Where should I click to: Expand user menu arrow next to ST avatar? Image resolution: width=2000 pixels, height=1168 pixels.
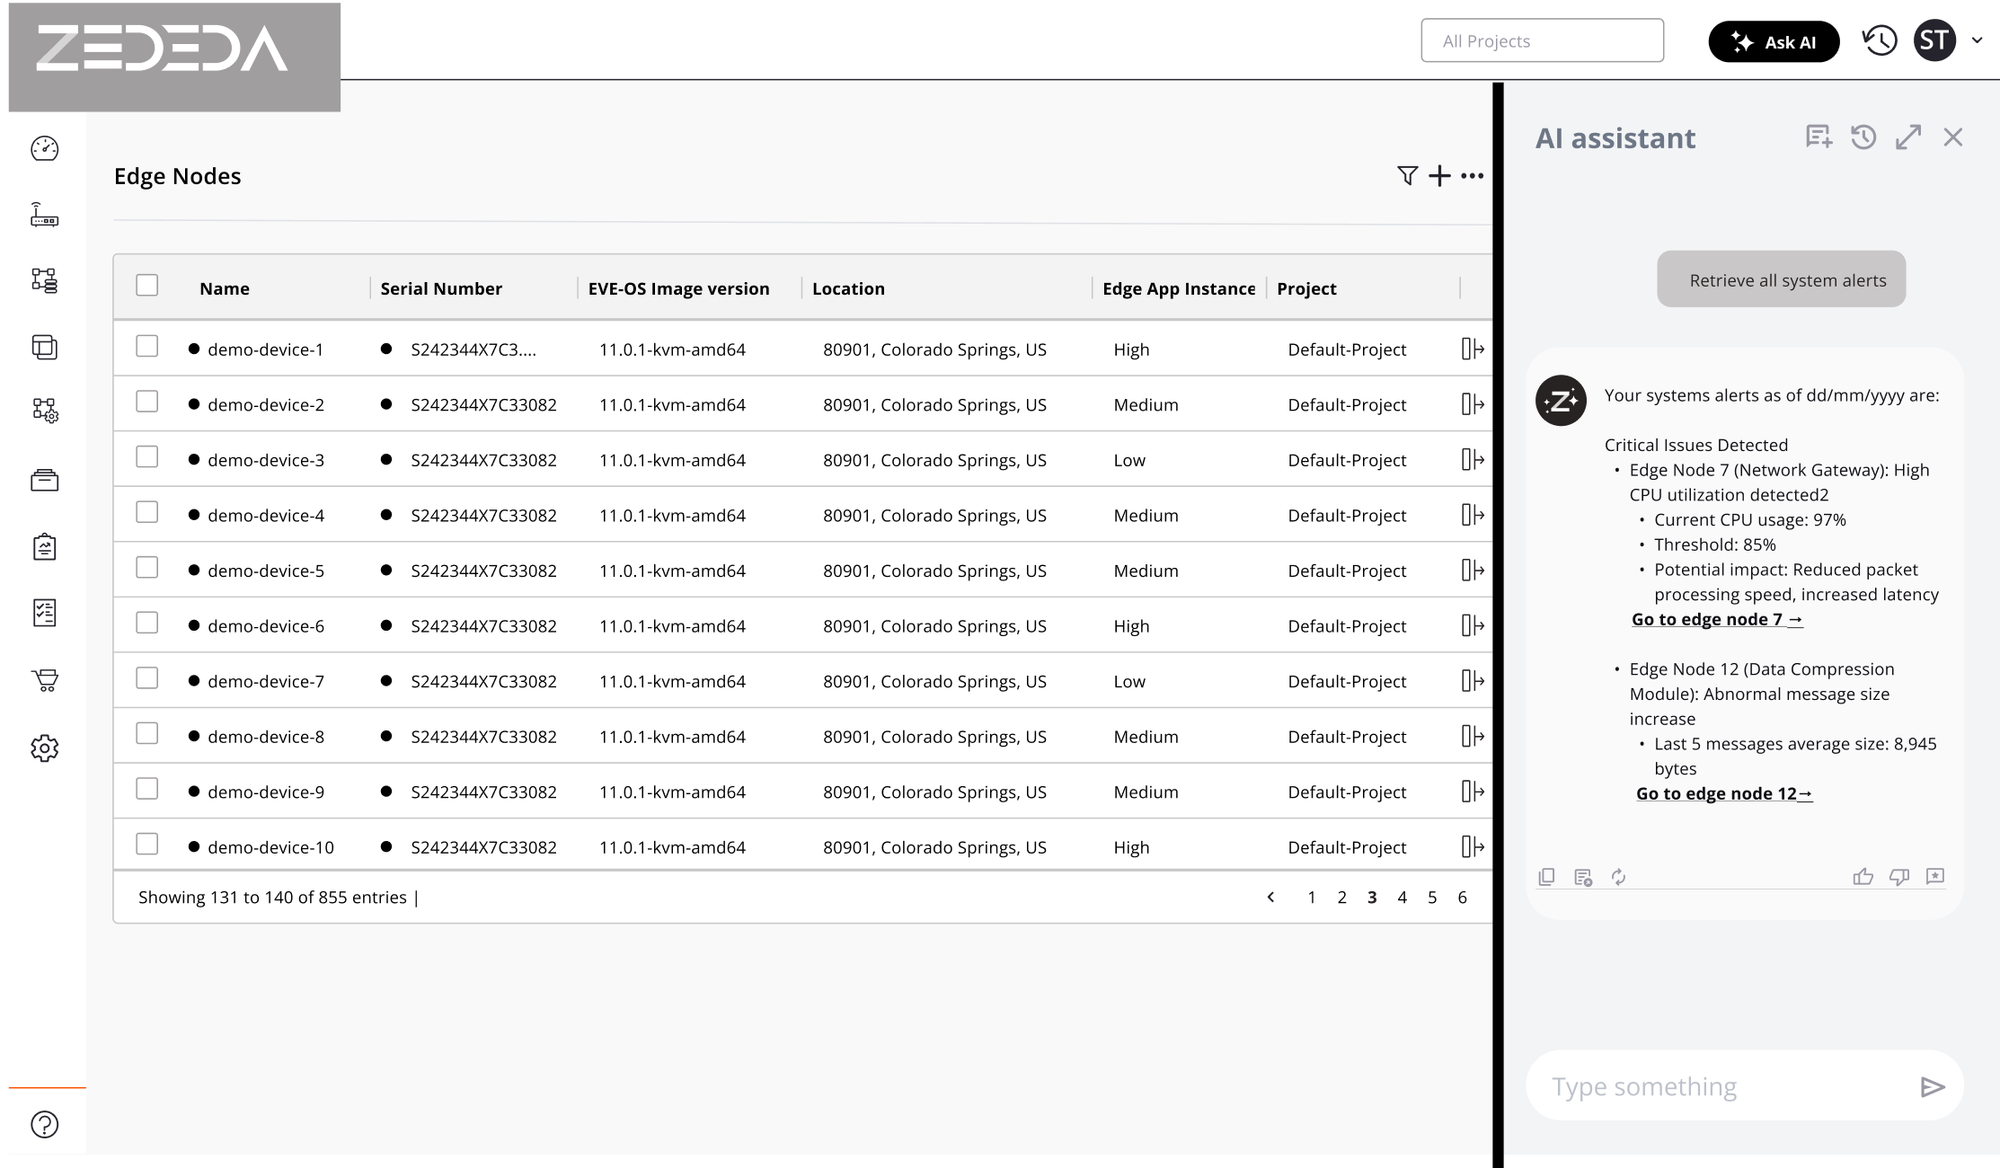click(1976, 41)
